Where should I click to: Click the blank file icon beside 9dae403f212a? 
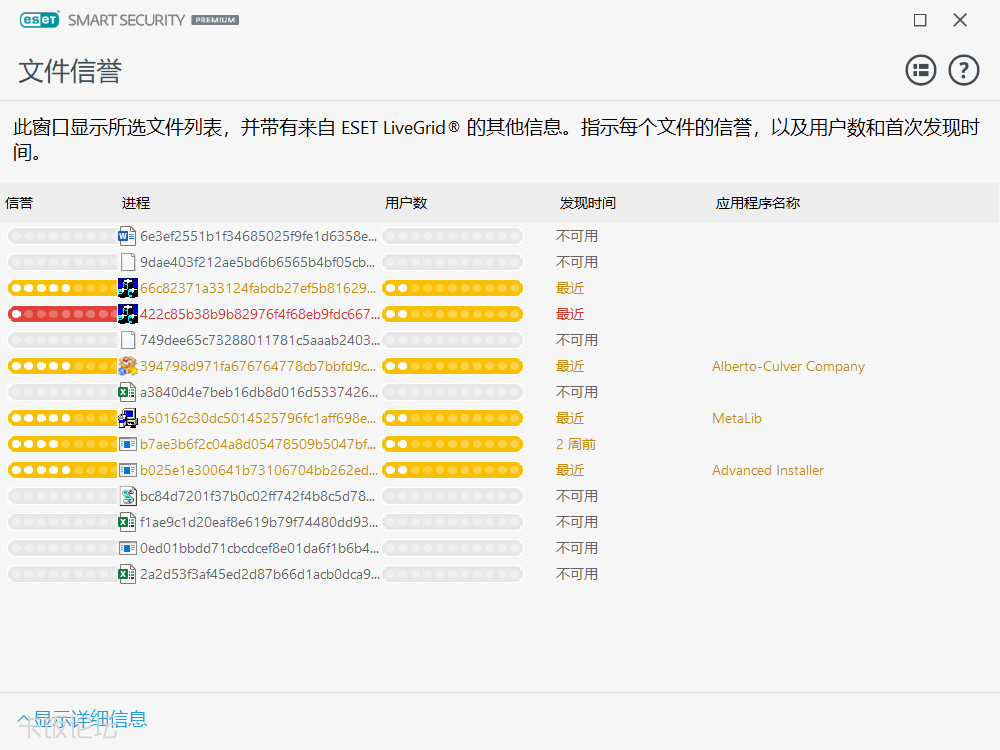(x=127, y=262)
